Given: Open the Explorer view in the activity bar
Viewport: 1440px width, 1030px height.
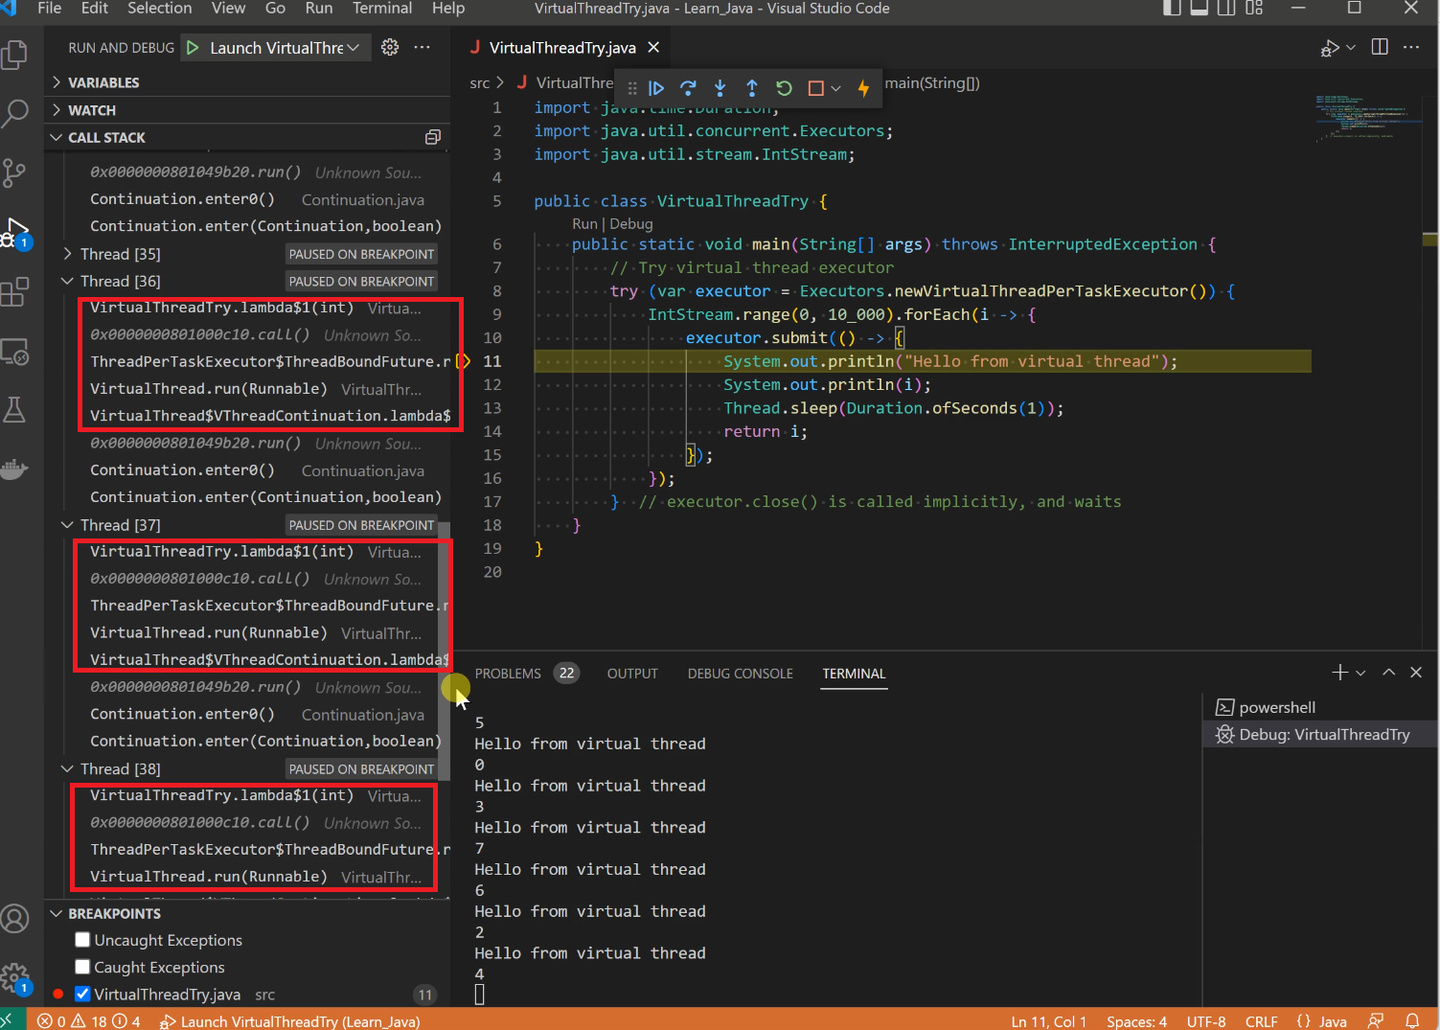Looking at the screenshot, I should pyautogui.click(x=16, y=55).
